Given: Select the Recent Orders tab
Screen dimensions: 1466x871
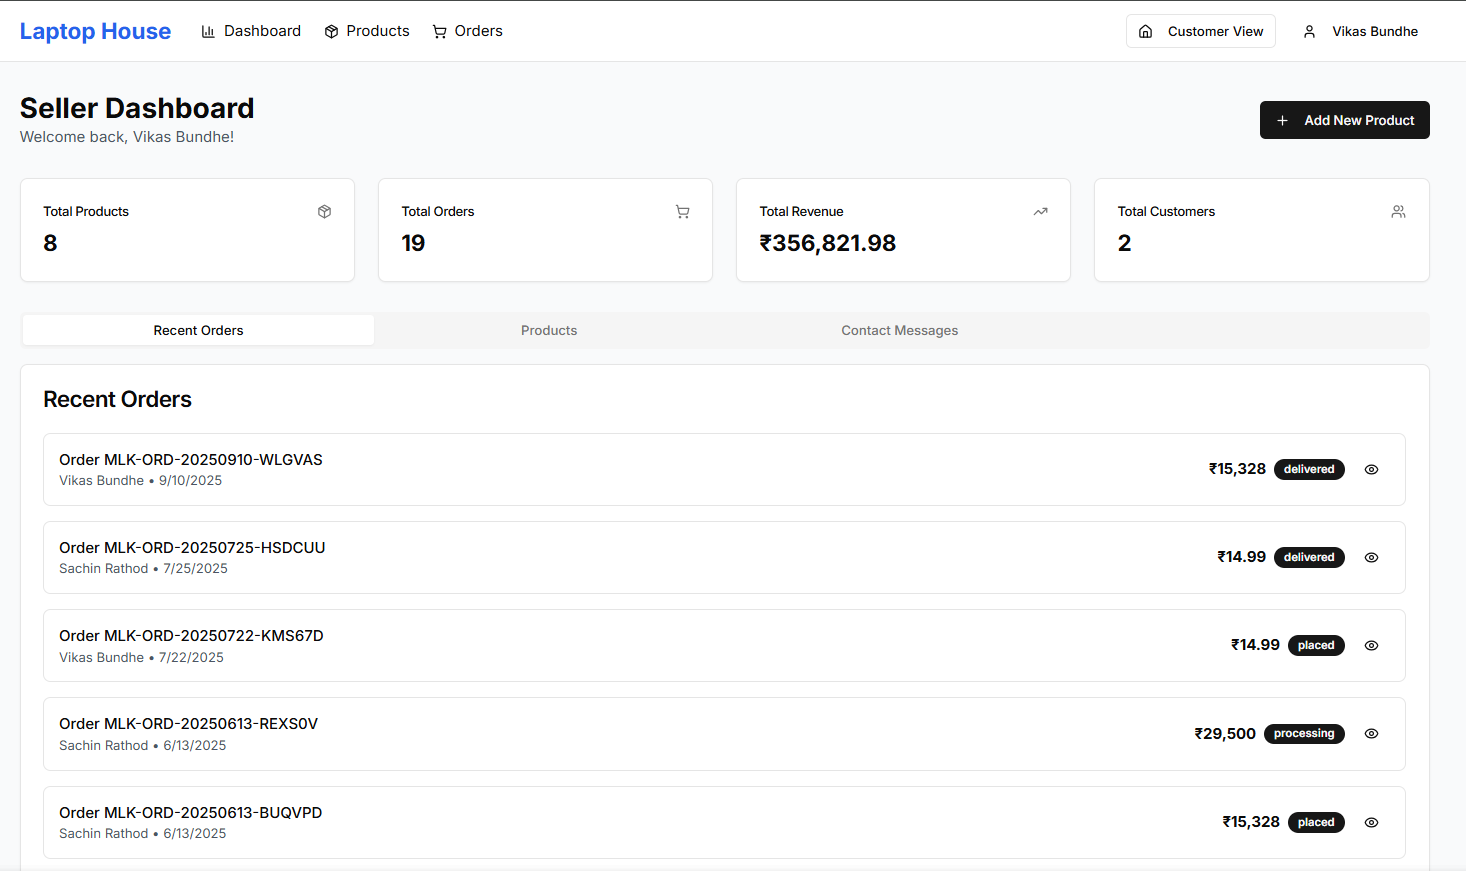Looking at the screenshot, I should pyautogui.click(x=198, y=330).
